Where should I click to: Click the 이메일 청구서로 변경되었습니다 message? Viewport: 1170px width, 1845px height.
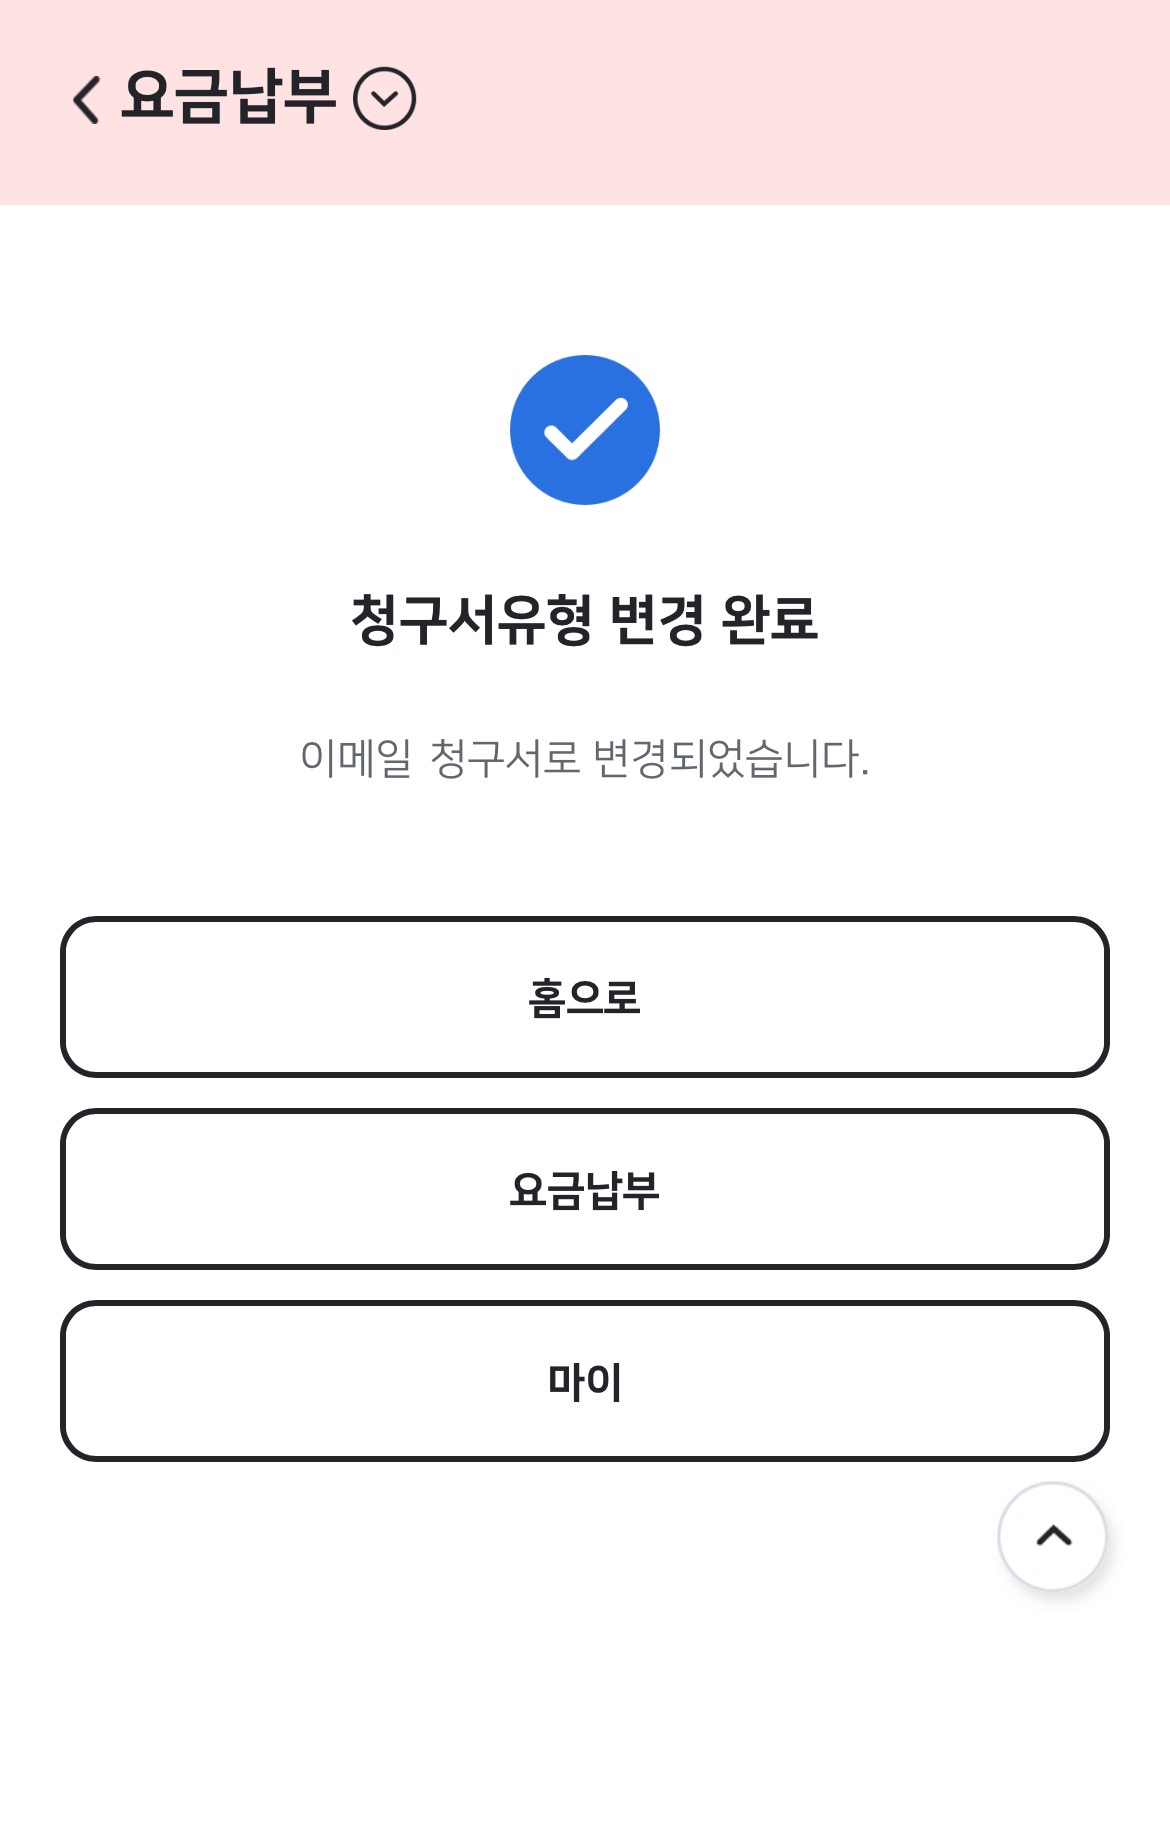click(x=585, y=758)
